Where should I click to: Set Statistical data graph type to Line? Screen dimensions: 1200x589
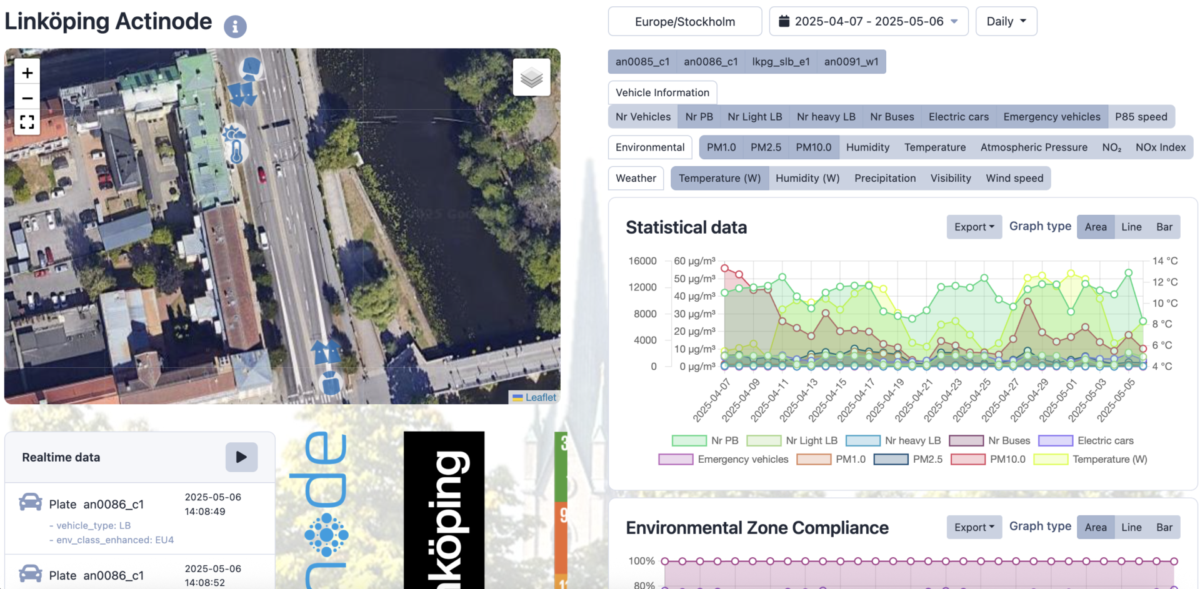(1131, 227)
